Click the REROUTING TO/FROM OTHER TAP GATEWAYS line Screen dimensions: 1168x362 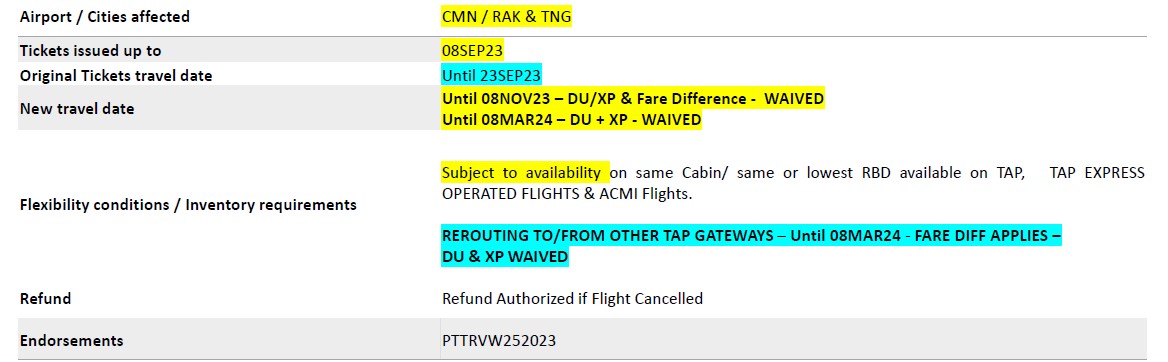pyautogui.click(x=751, y=236)
